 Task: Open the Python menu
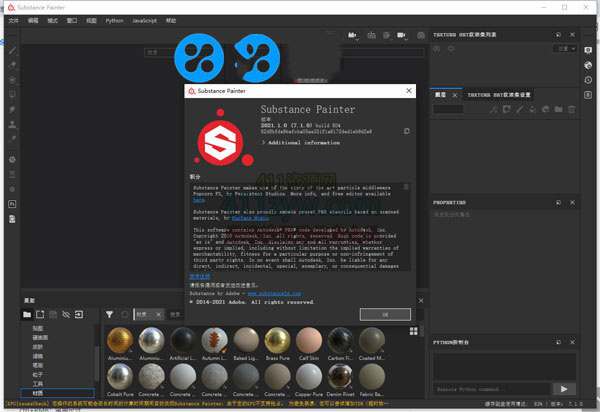click(x=114, y=20)
